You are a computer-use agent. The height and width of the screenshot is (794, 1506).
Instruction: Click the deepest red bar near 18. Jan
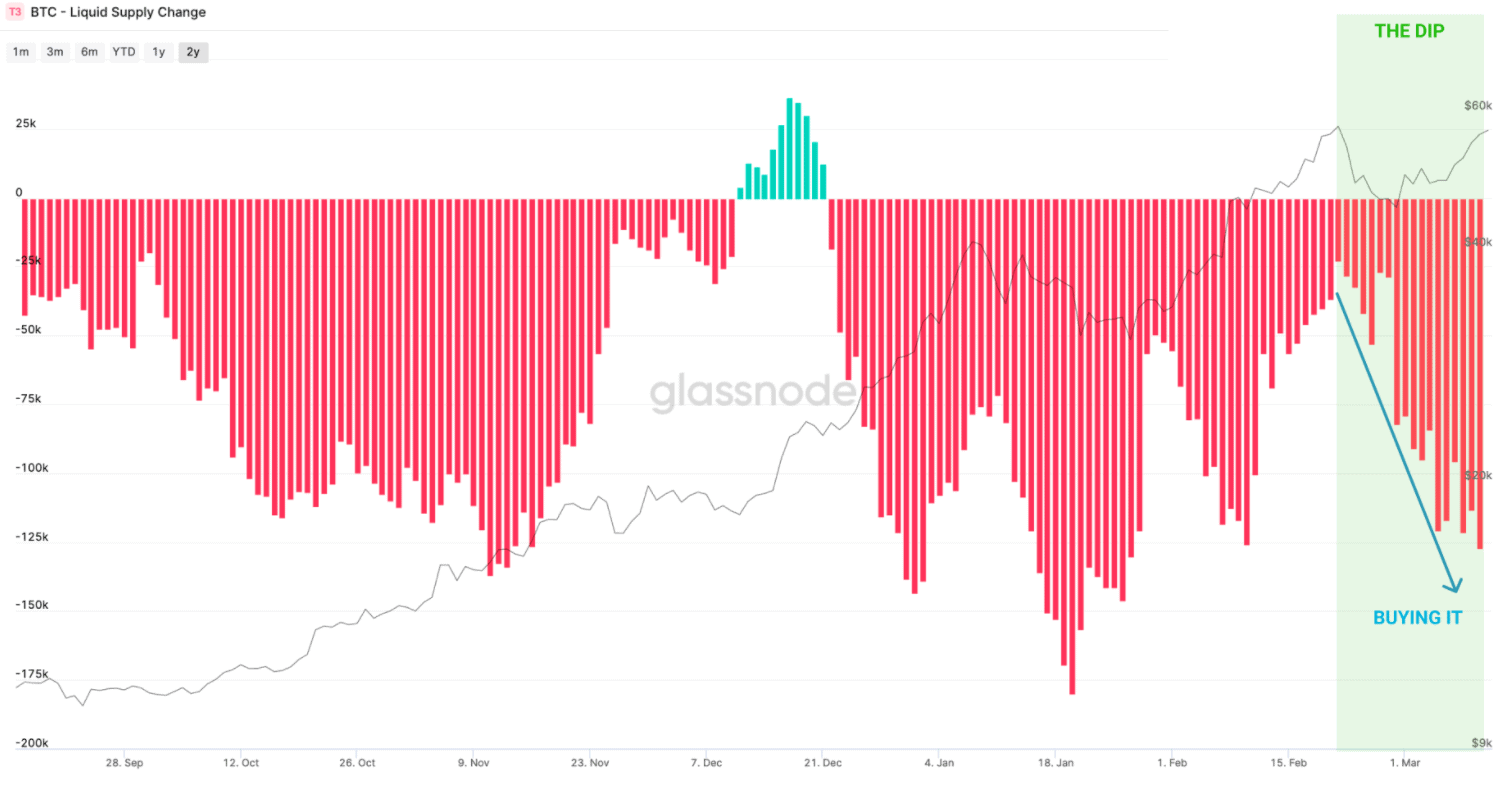pos(1072,446)
